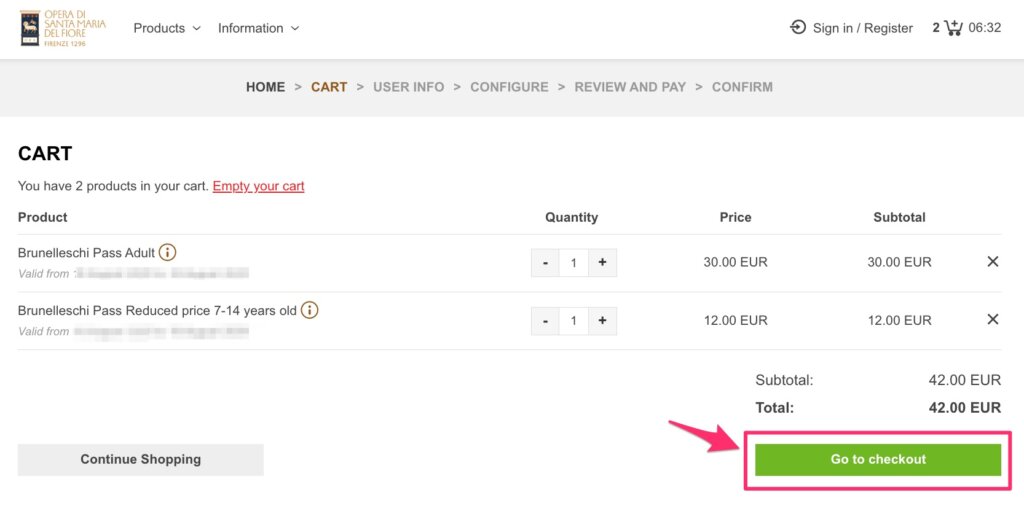Decrease Brunelleschi Pass Adult quantity
1024x506 pixels.
click(545, 263)
